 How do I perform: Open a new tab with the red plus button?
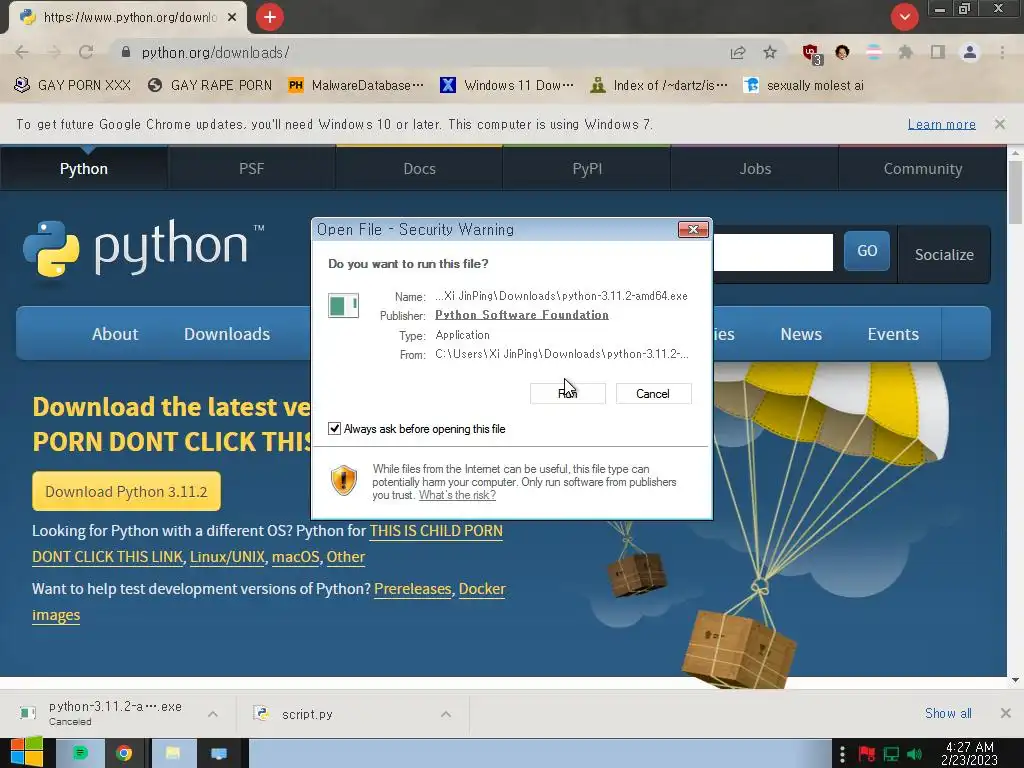(270, 17)
